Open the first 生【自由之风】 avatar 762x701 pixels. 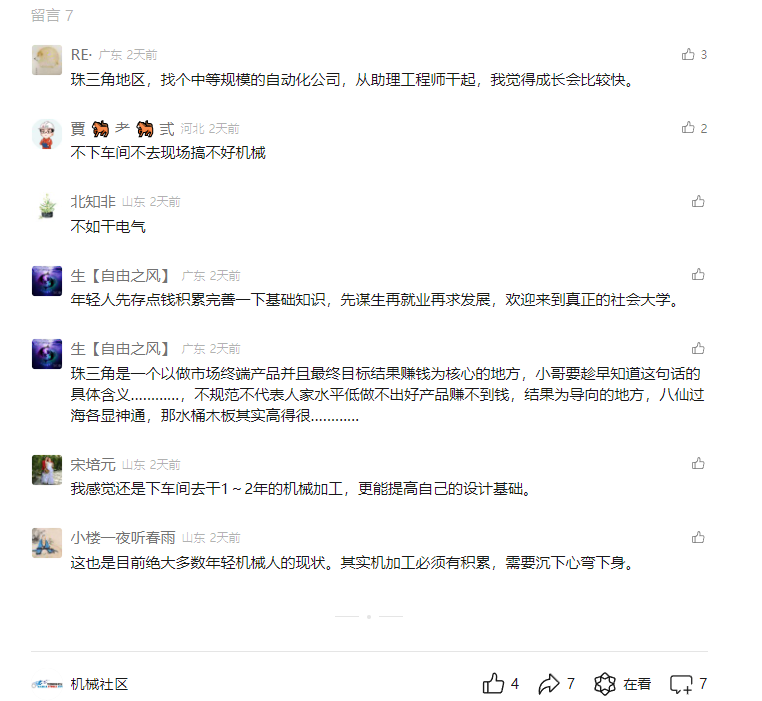[x=47, y=280]
